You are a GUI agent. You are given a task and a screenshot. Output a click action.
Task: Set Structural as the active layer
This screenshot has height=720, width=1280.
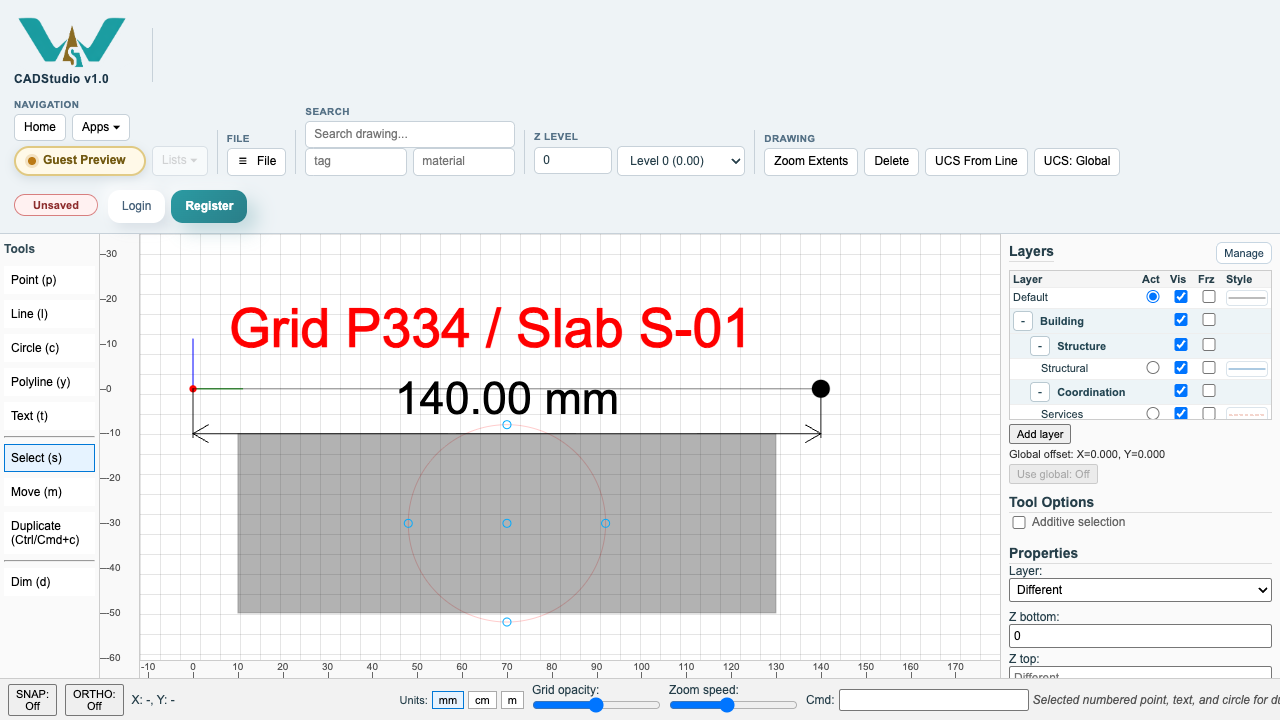1153,368
